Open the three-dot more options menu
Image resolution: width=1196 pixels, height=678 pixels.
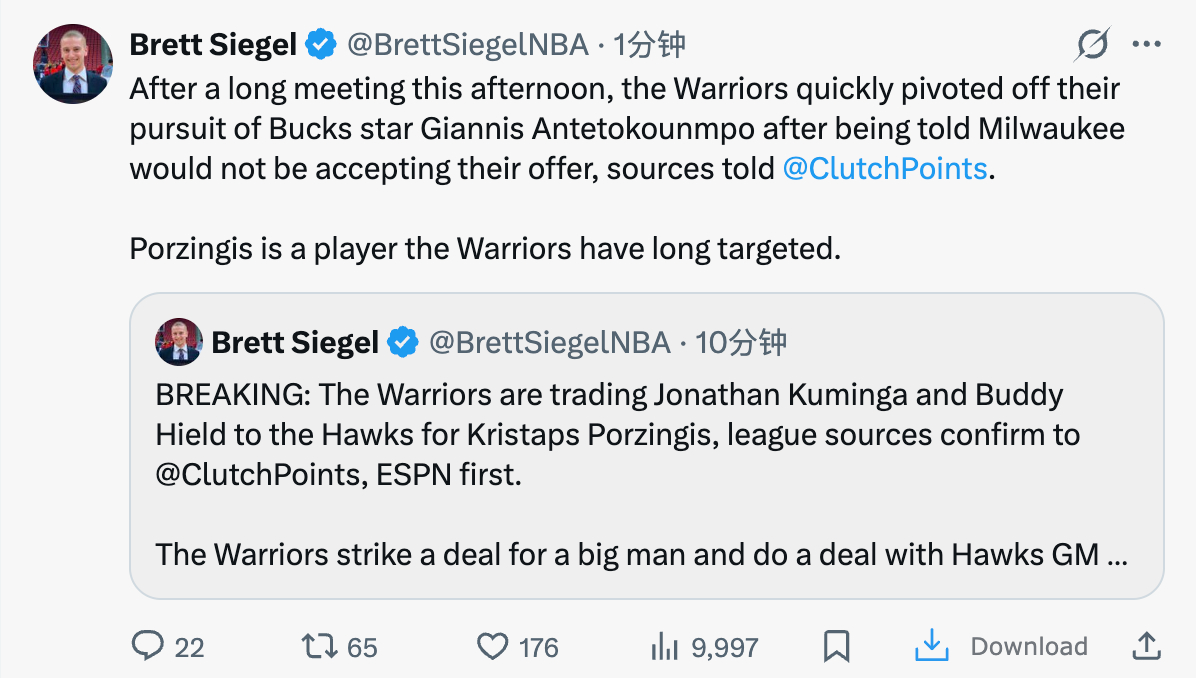[1146, 44]
